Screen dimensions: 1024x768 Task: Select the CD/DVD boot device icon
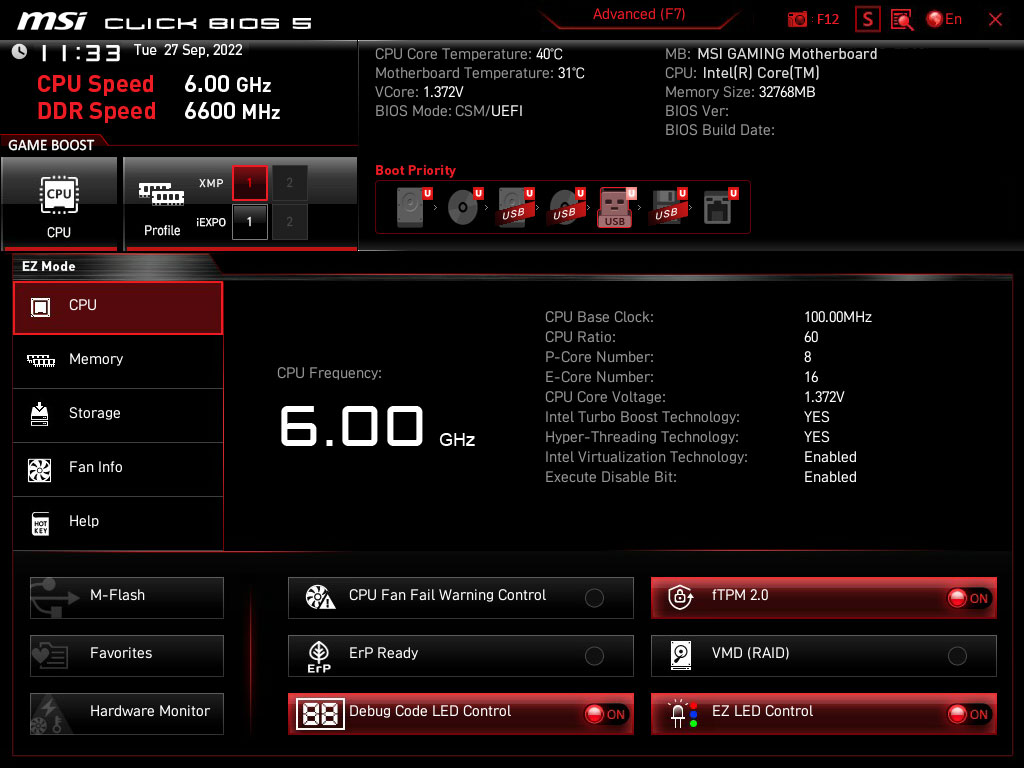click(462, 207)
